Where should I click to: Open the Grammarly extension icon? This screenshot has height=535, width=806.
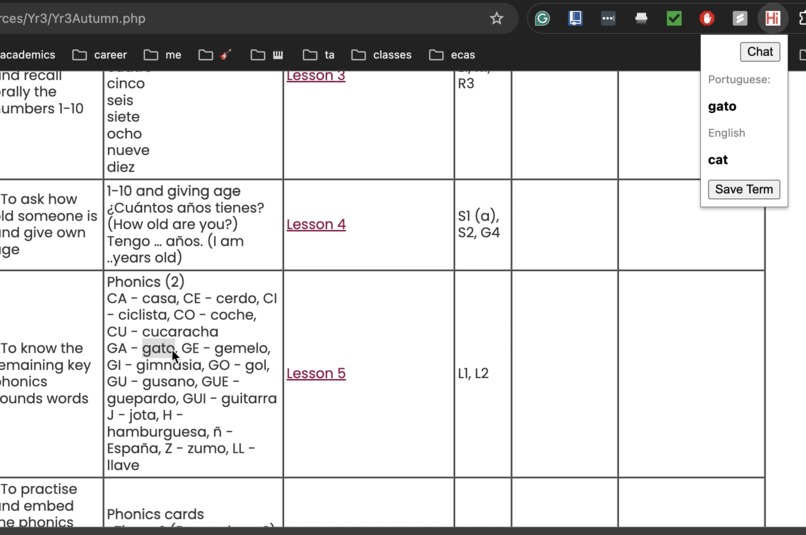(x=542, y=19)
